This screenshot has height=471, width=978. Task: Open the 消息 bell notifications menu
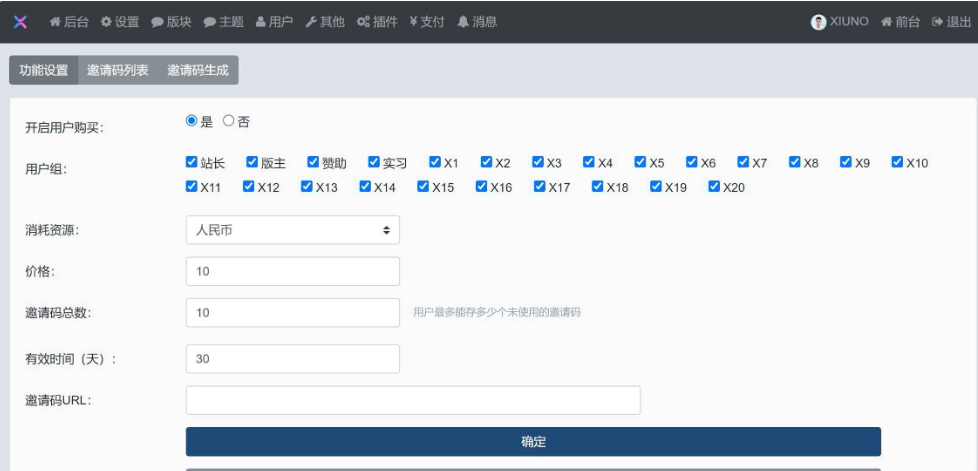(477, 22)
